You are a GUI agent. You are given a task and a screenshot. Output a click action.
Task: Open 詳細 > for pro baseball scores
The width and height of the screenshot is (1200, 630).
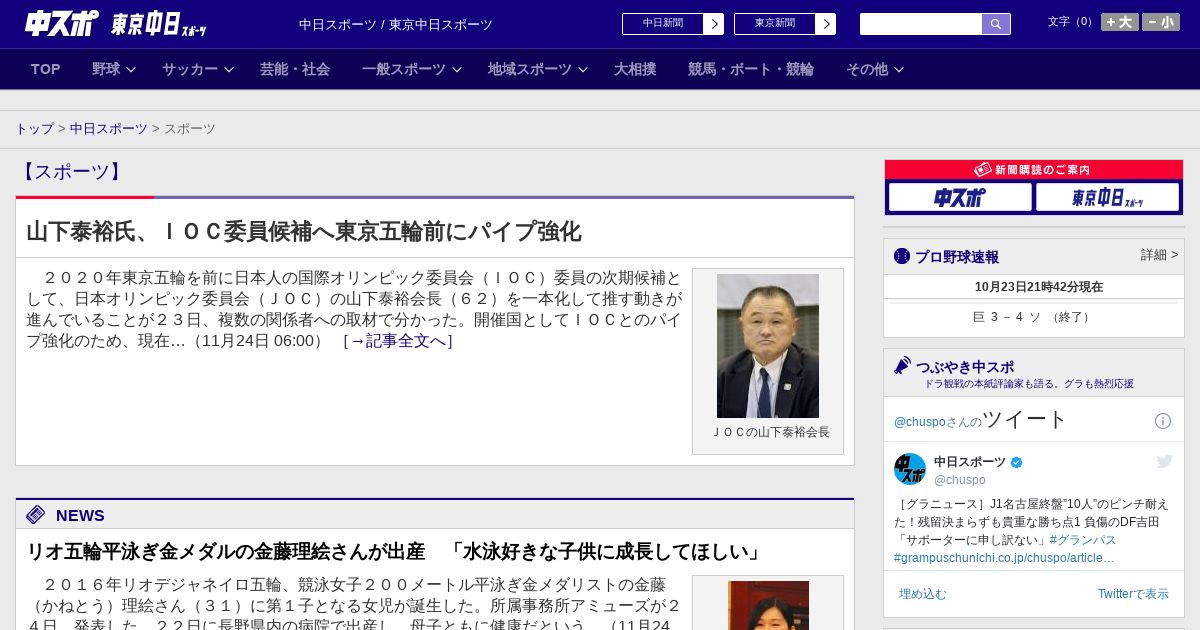point(1159,255)
